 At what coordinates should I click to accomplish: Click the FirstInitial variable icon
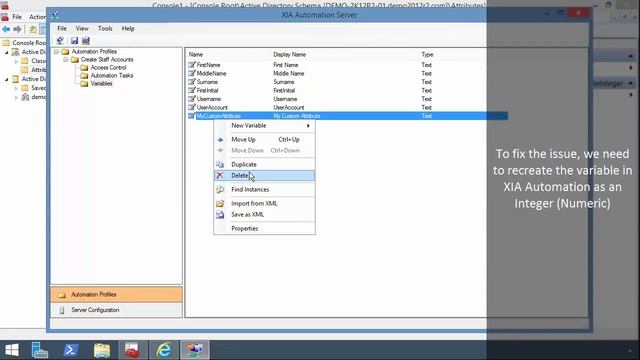(191, 91)
